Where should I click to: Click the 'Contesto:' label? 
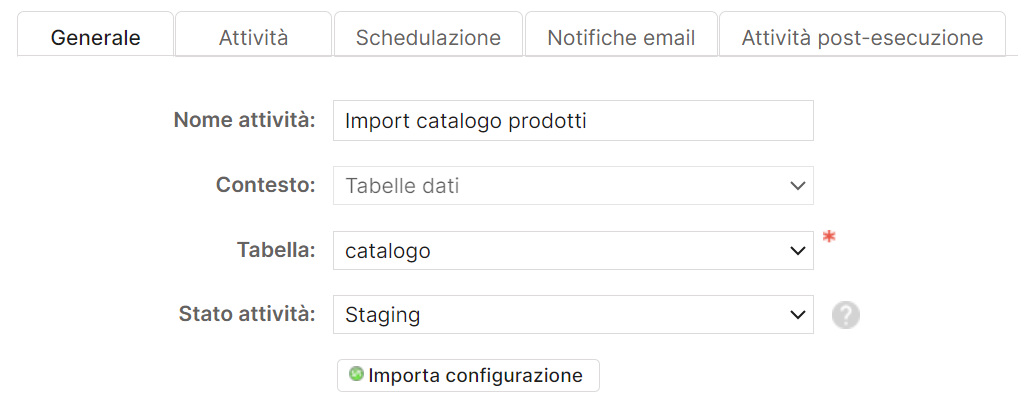click(x=266, y=185)
